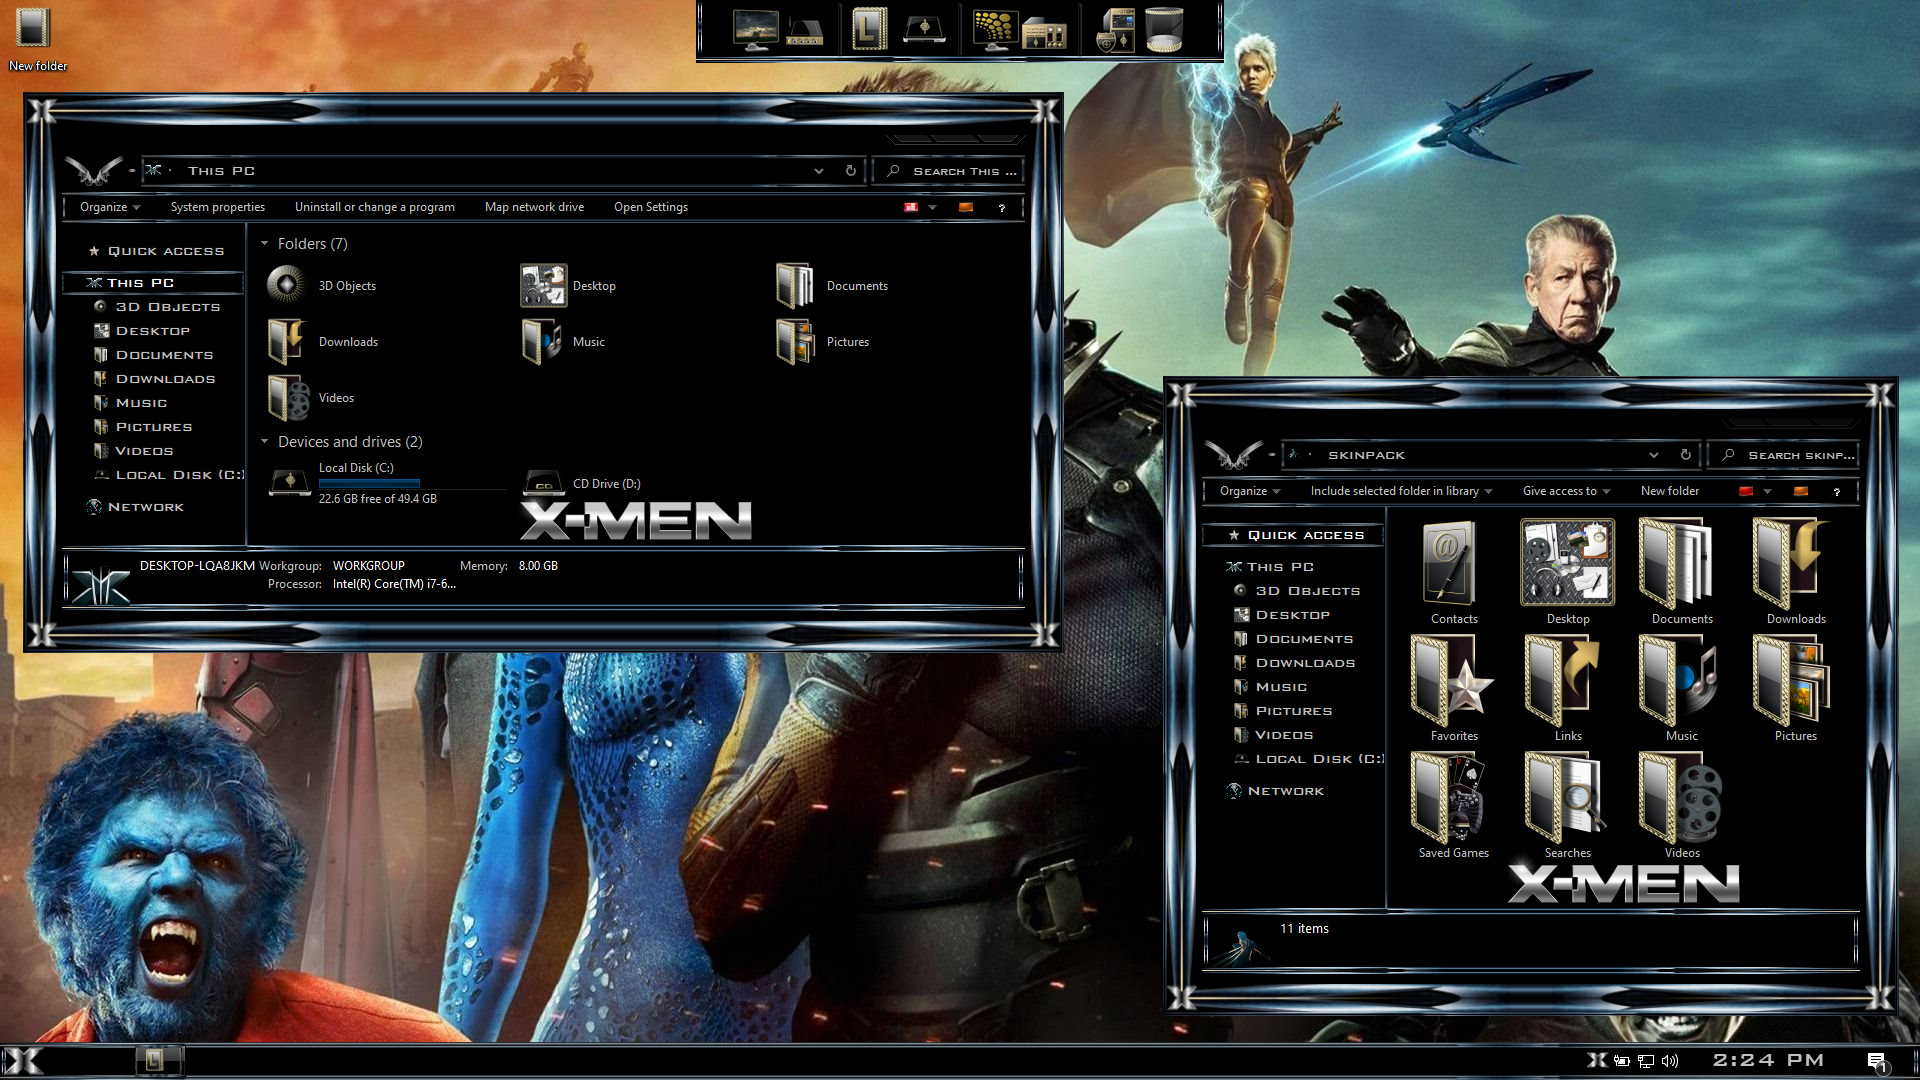Refresh the This PC address bar

(851, 171)
